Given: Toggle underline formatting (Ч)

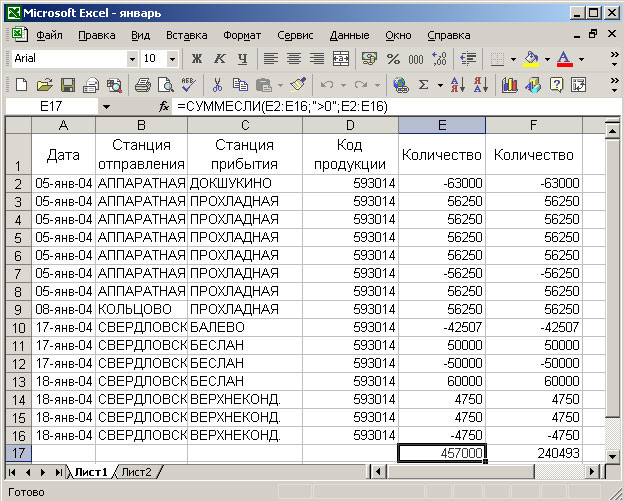Looking at the screenshot, I should [x=241, y=59].
